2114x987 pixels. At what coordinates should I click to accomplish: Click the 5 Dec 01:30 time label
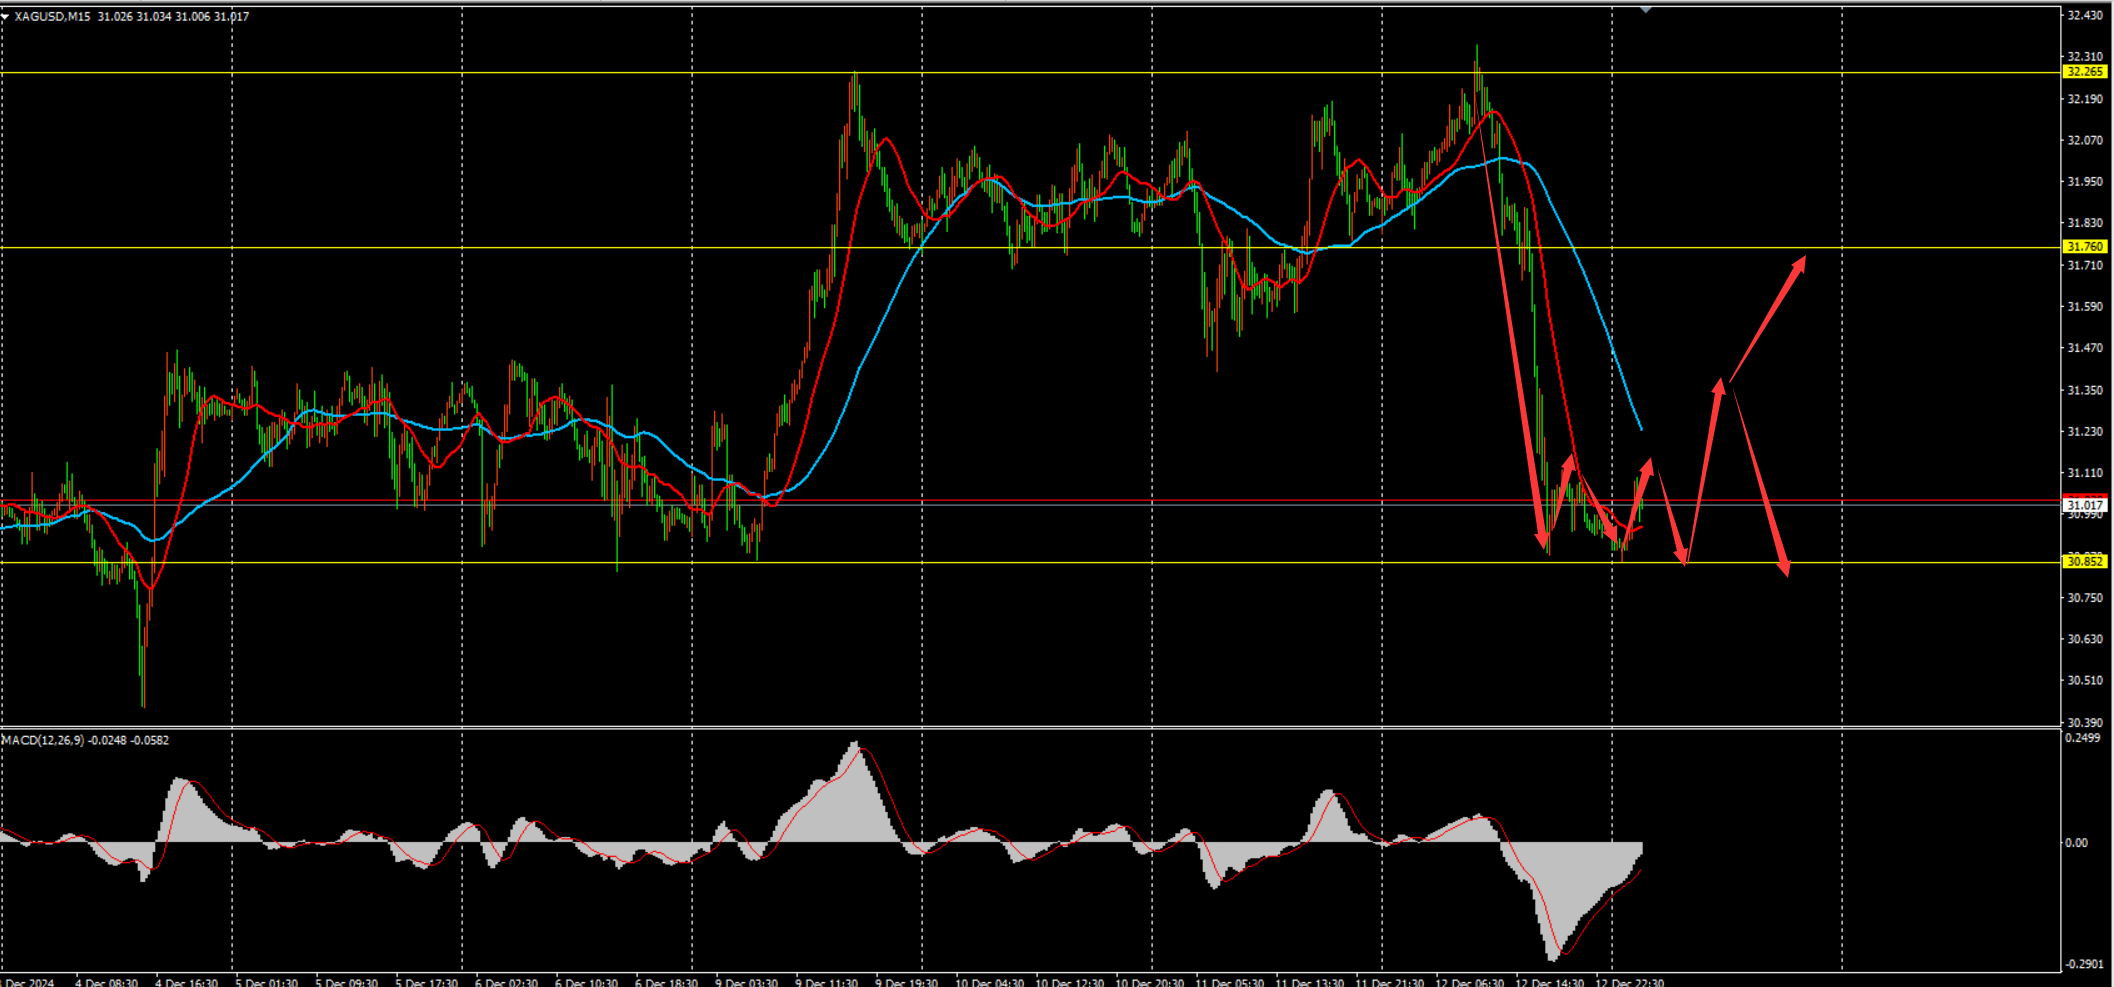[266, 982]
